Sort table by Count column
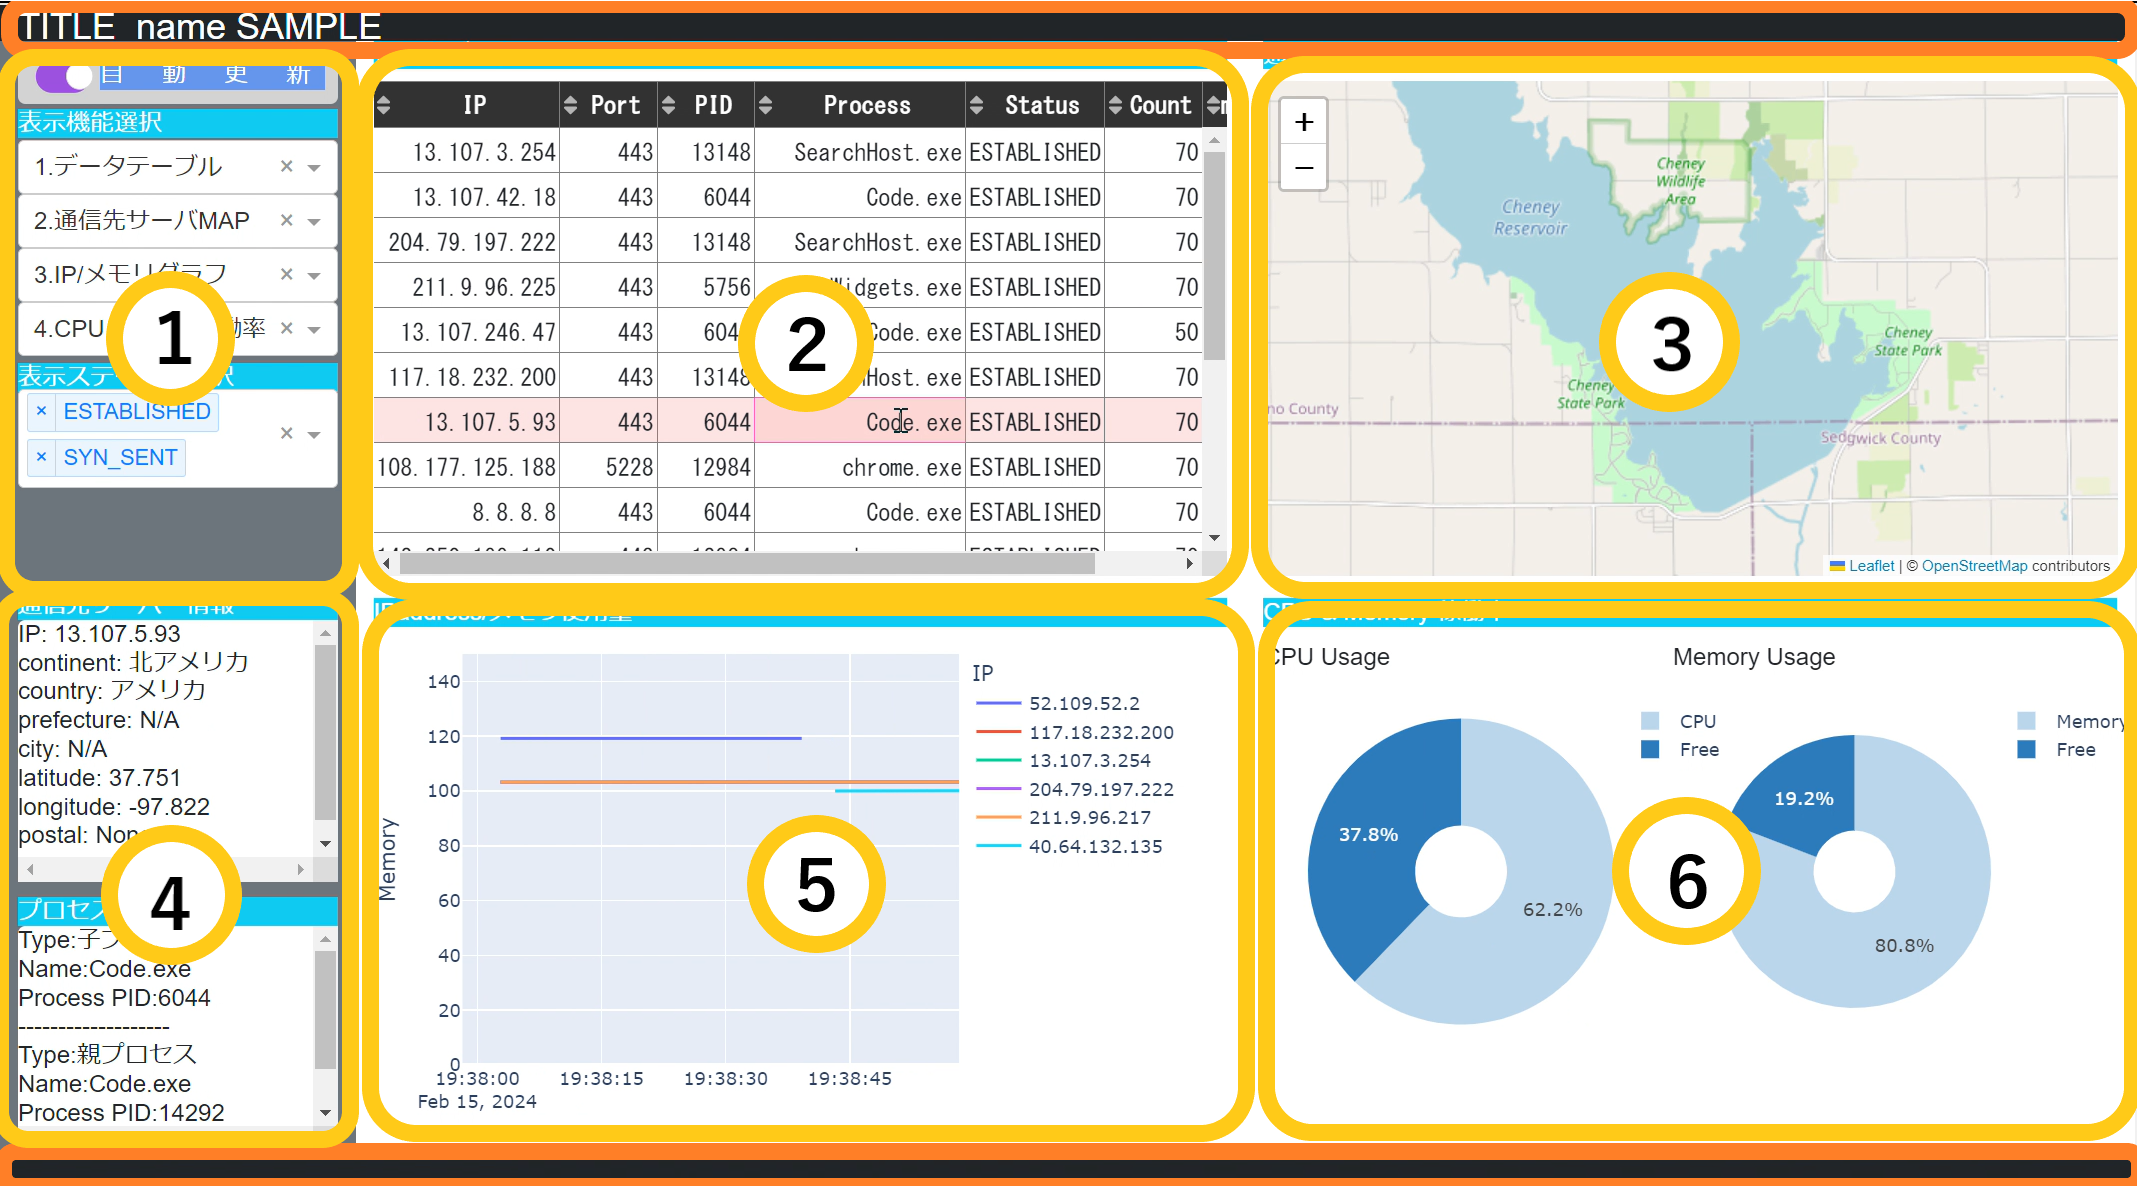The width and height of the screenshot is (2137, 1186). coord(1115,105)
